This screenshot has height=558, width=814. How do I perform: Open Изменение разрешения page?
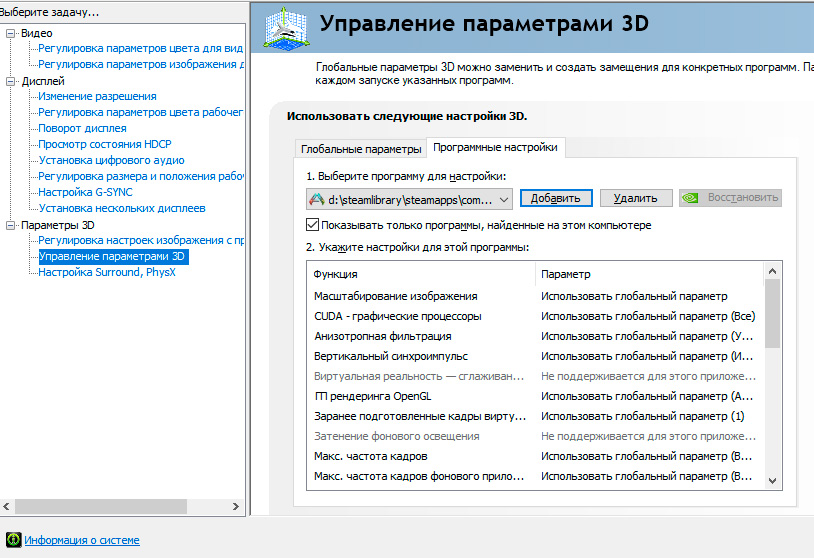[97, 97]
